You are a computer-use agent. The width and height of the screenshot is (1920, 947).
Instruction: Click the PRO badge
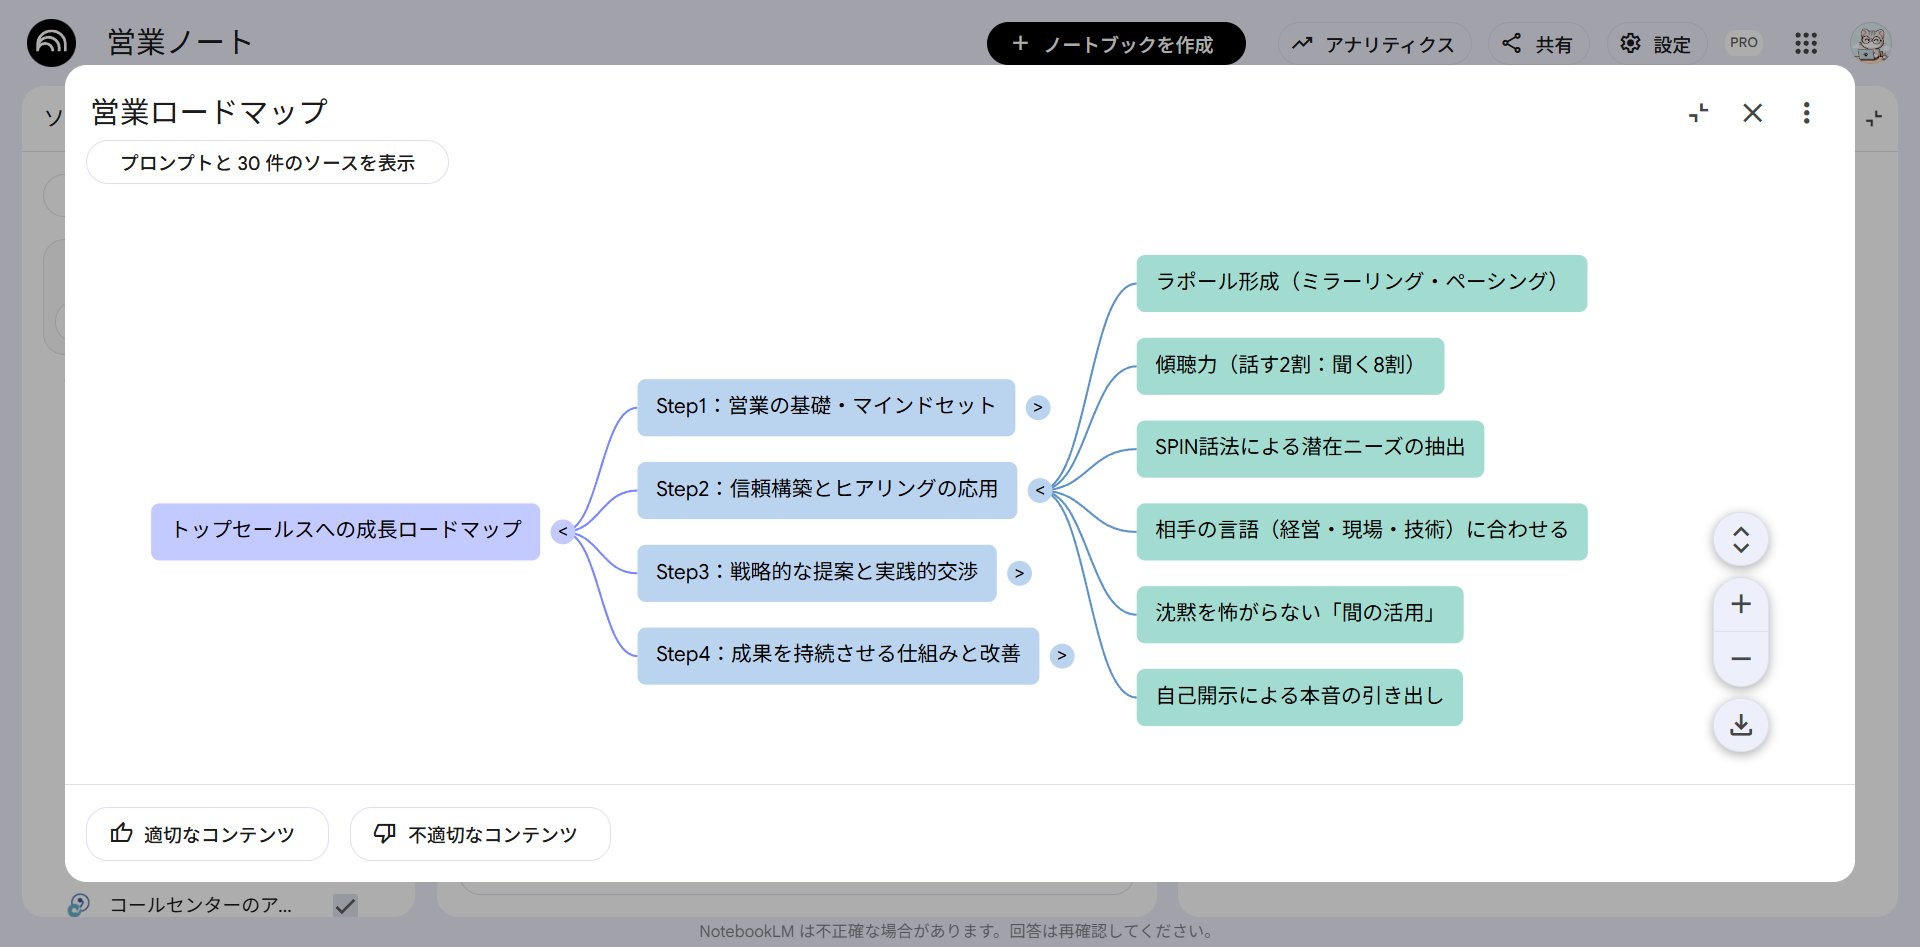pyautogui.click(x=1743, y=43)
